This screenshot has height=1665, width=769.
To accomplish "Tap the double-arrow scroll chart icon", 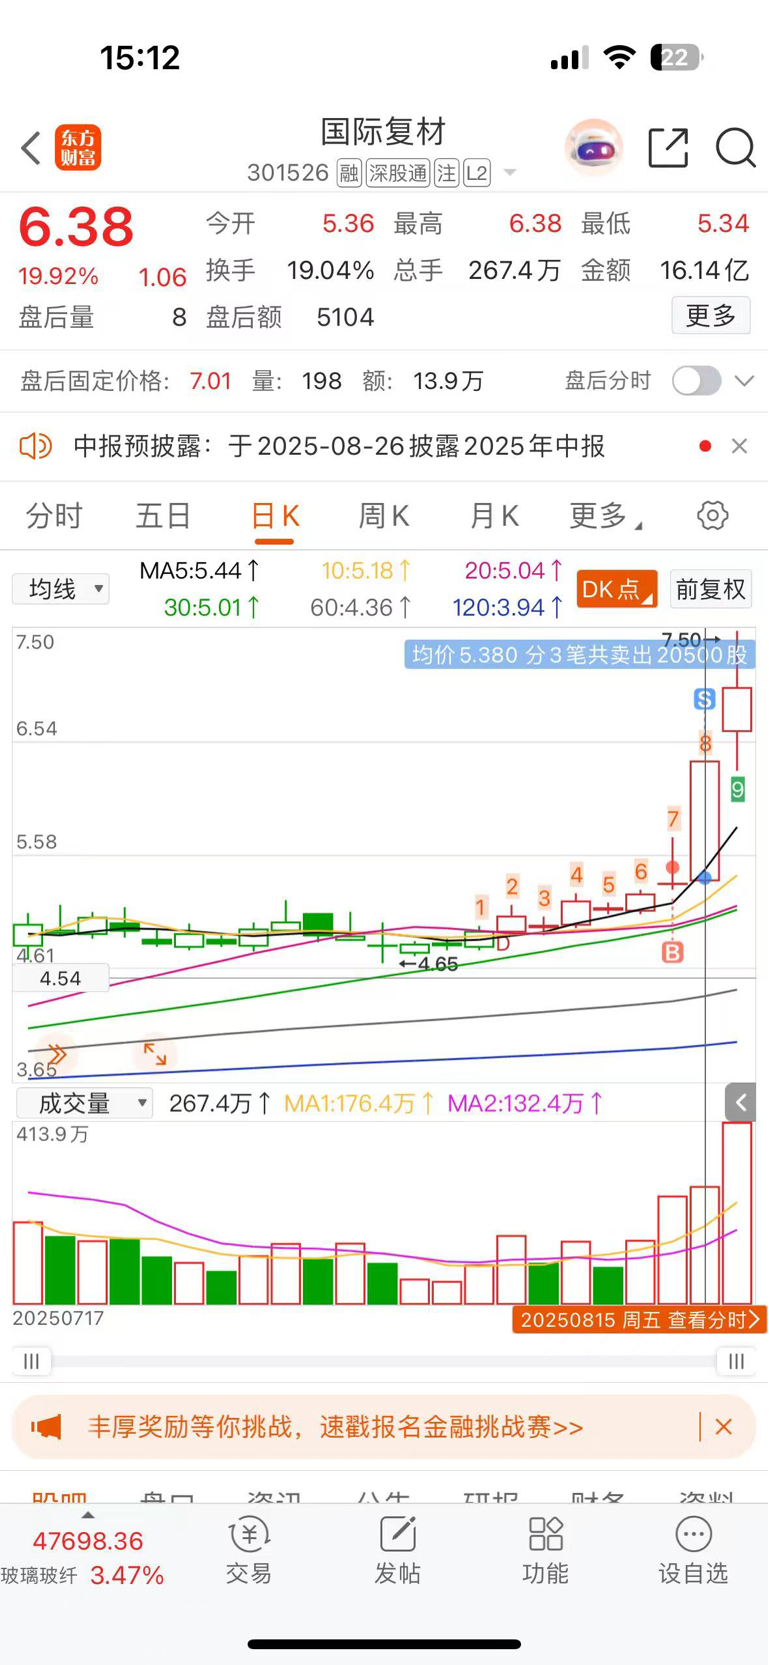I will click(x=56, y=1054).
